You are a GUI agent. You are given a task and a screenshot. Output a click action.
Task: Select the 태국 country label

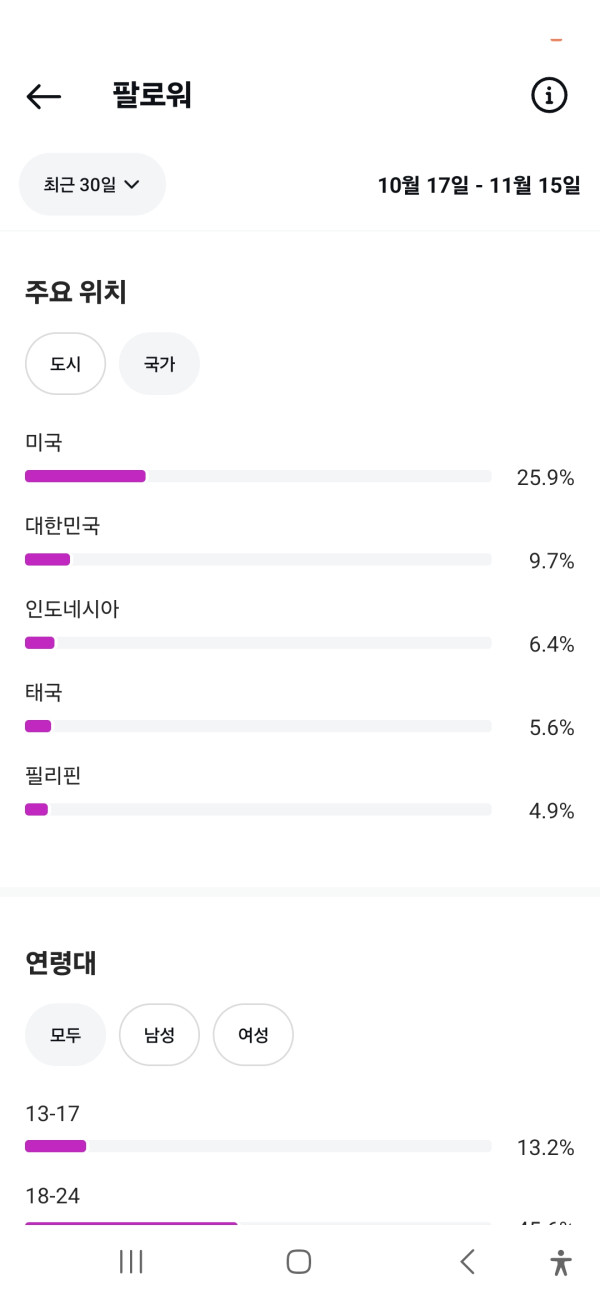pos(44,692)
